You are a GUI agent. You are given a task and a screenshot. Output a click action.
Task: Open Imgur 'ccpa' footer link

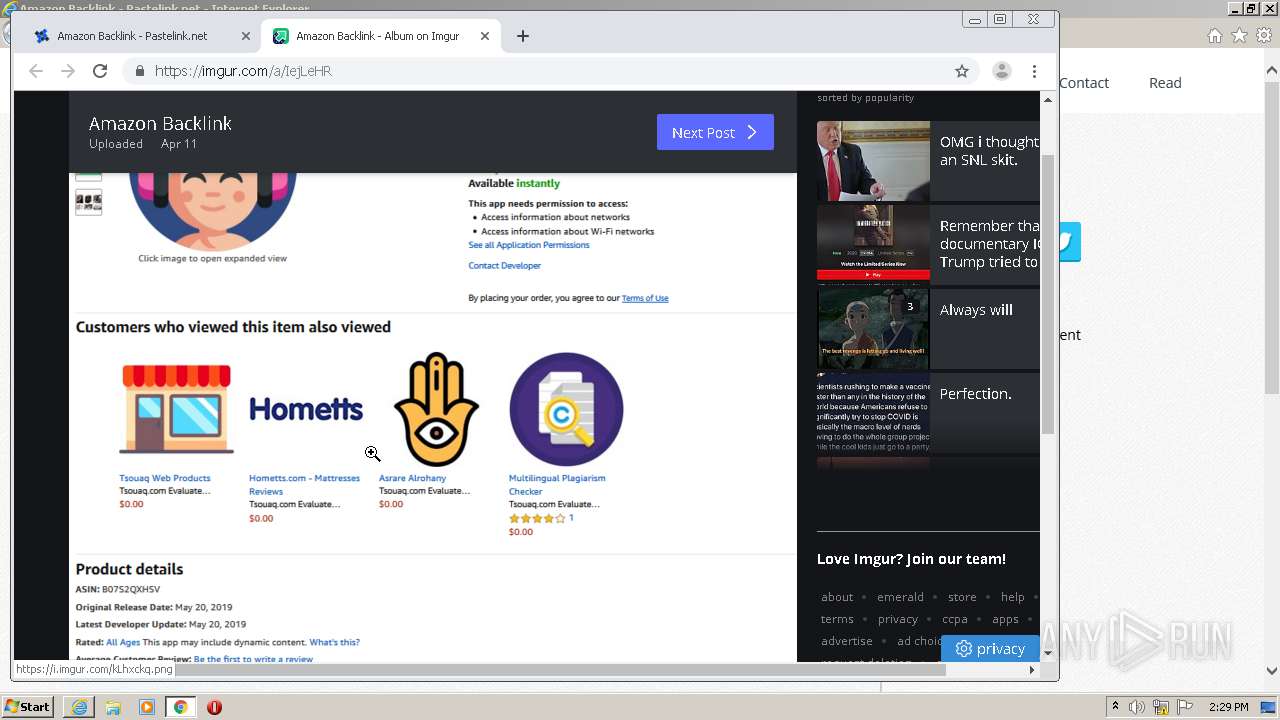pos(955,619)
